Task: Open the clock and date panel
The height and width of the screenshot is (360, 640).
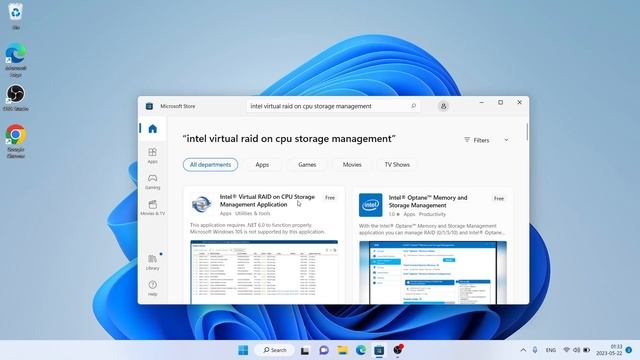Action: coord(609,350)
